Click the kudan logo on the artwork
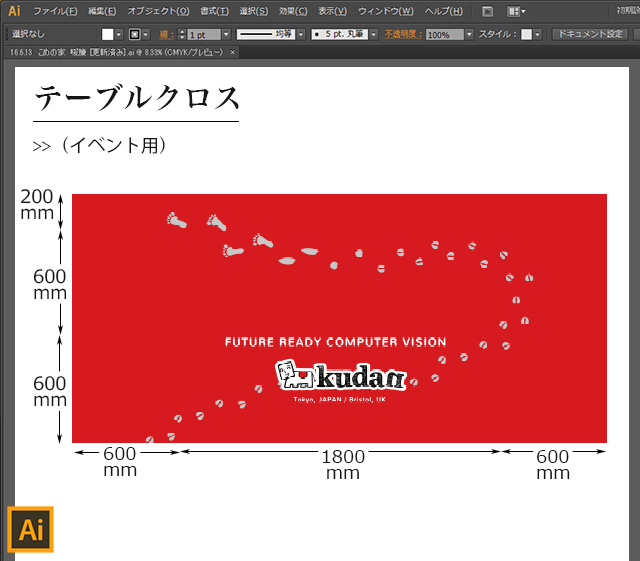 click(x=341, y=376)
